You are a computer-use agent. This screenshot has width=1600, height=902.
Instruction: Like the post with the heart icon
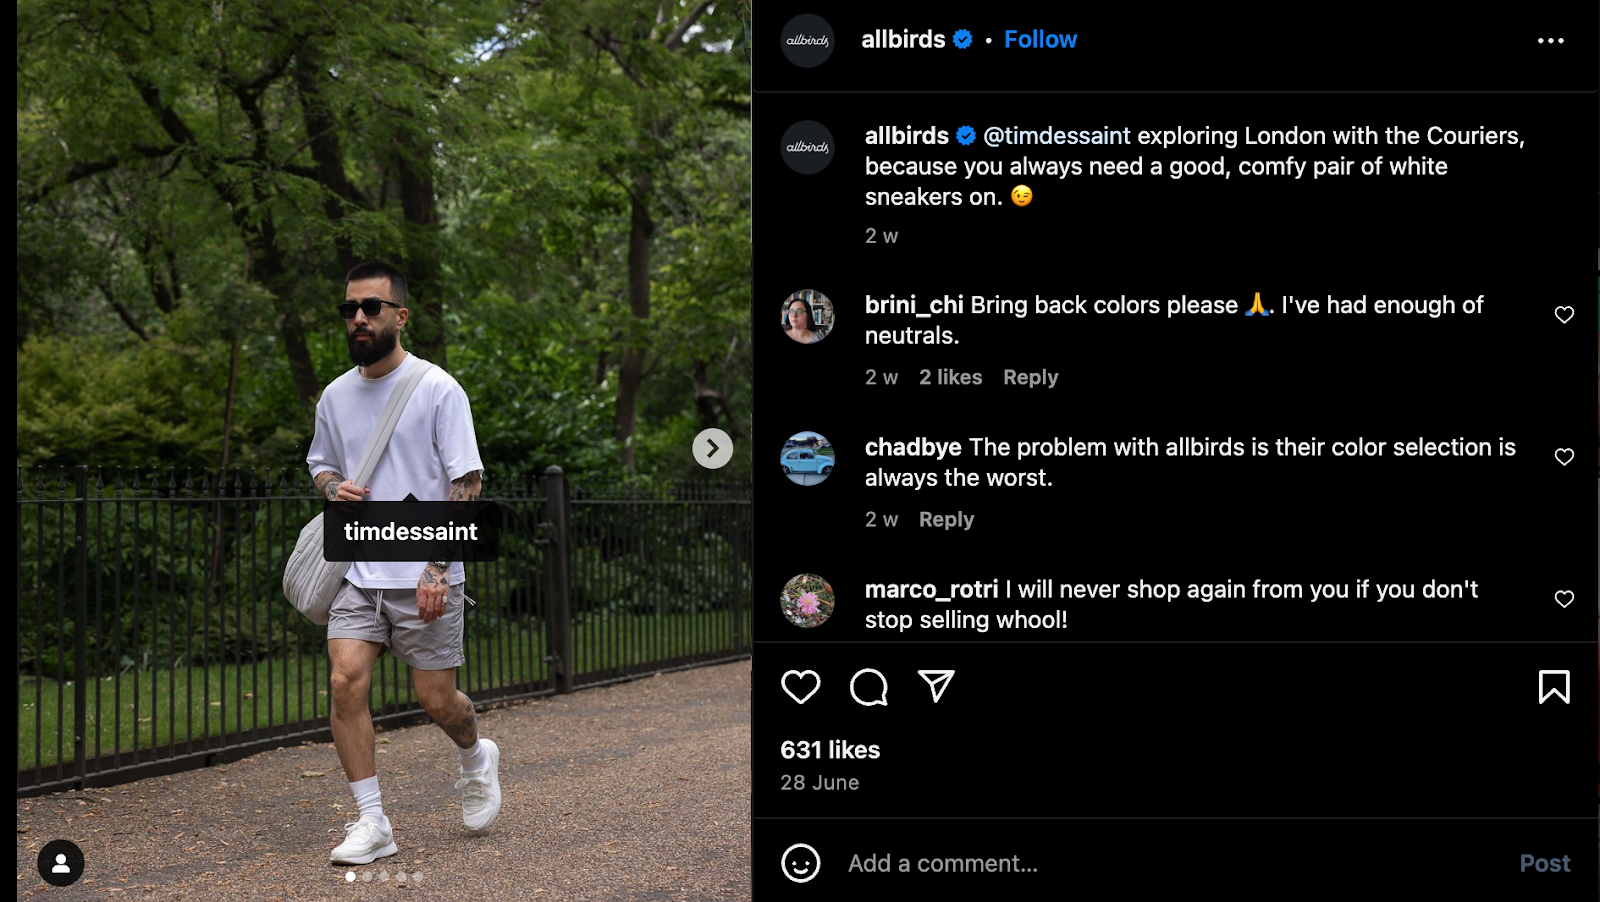[800, 687]
